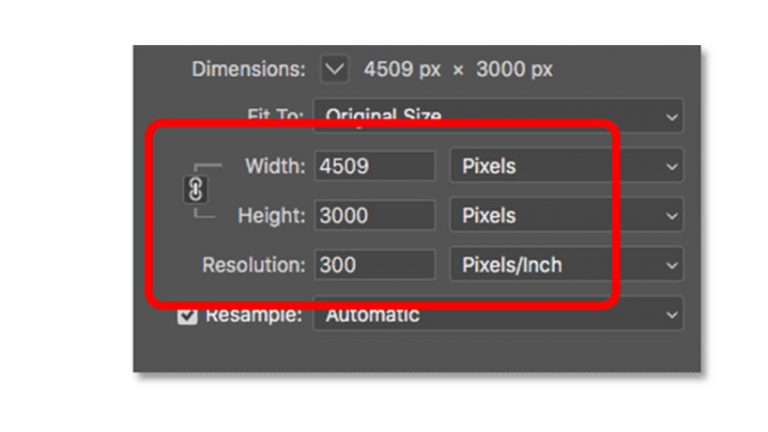Uncheck the Resample checkbox

tap(187, 316)
